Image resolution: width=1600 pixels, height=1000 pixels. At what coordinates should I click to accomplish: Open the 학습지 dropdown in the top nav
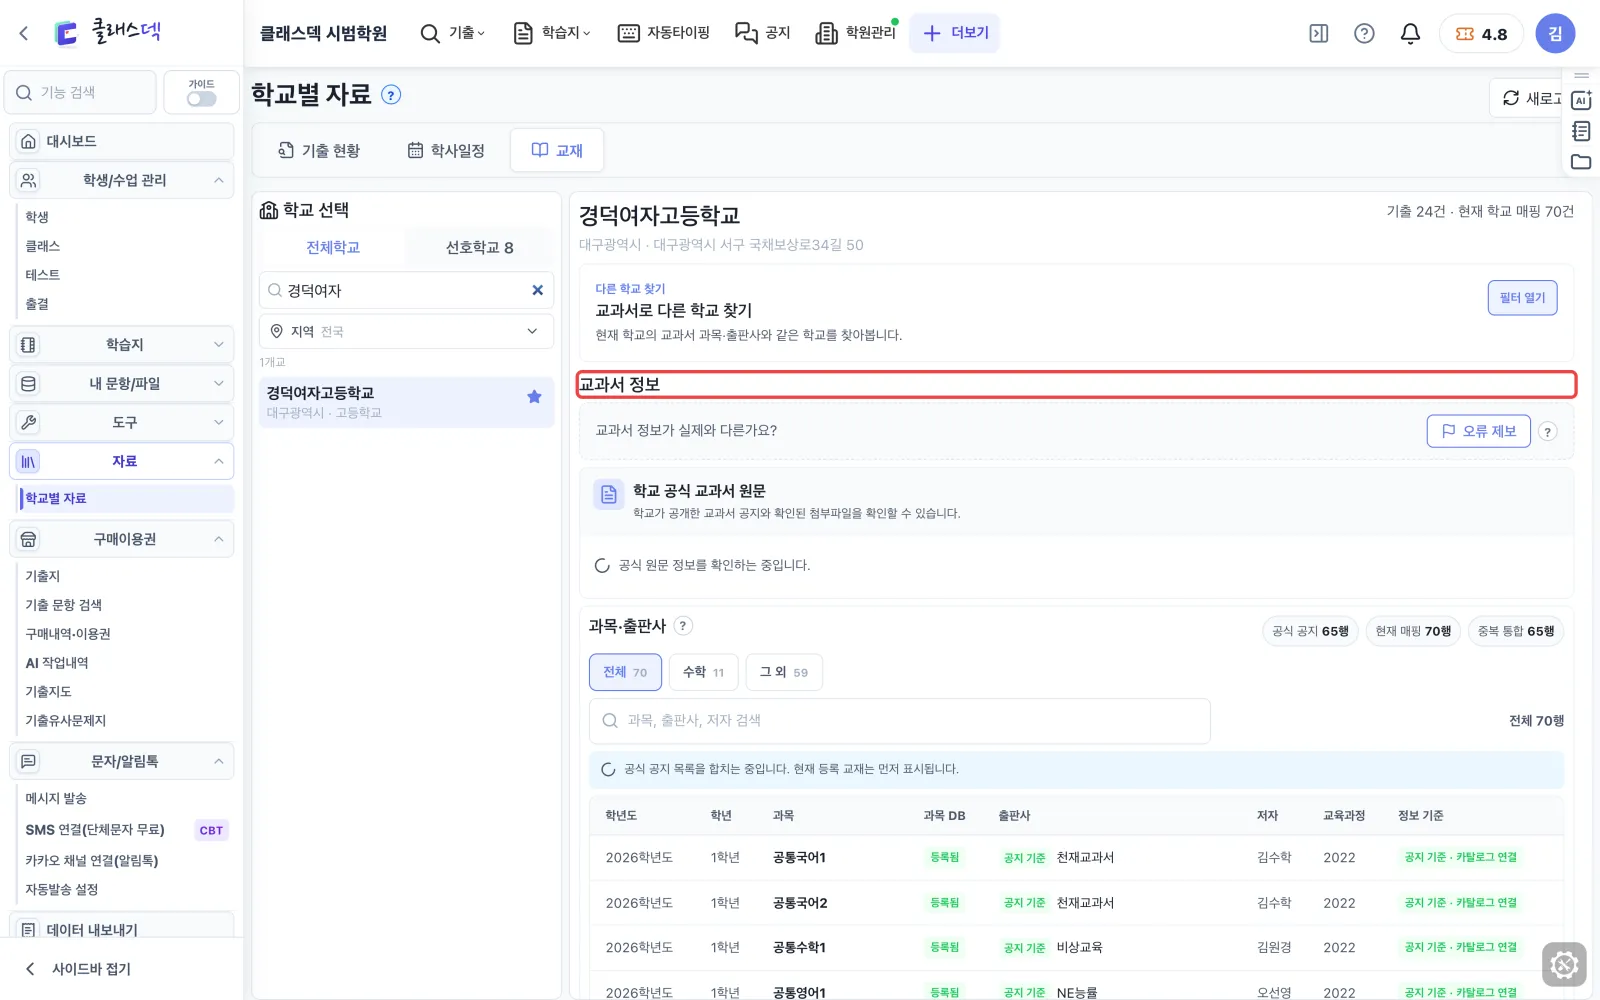pos(552,33)
